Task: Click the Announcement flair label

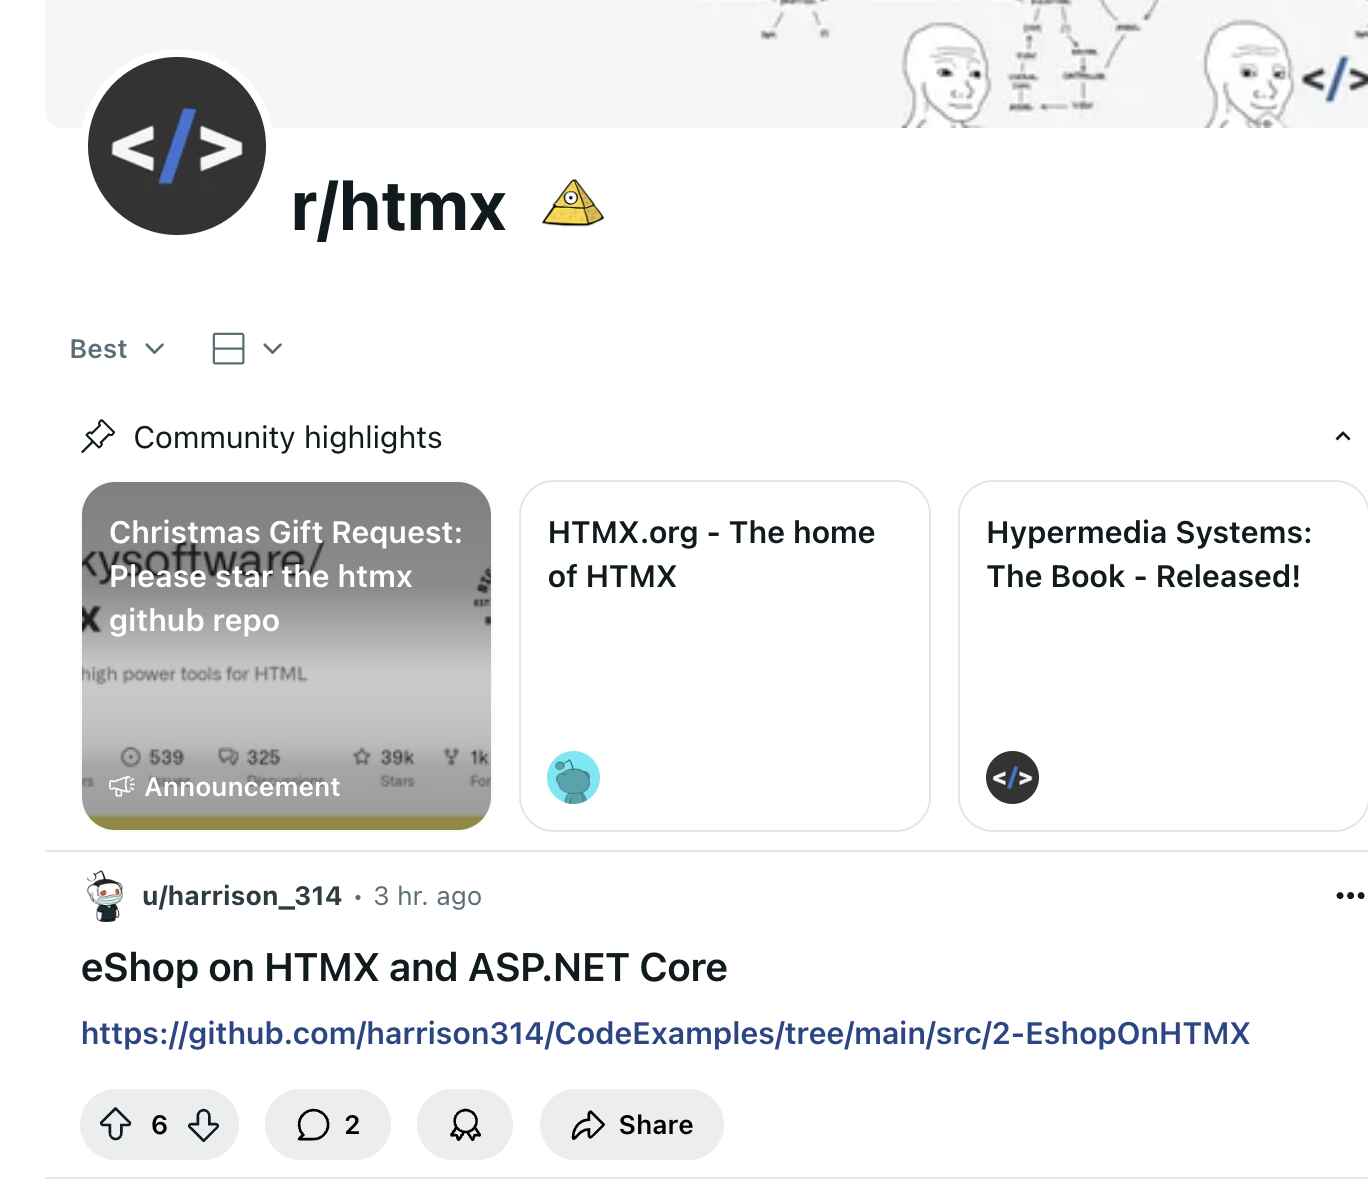Action: tap(242, 787)
